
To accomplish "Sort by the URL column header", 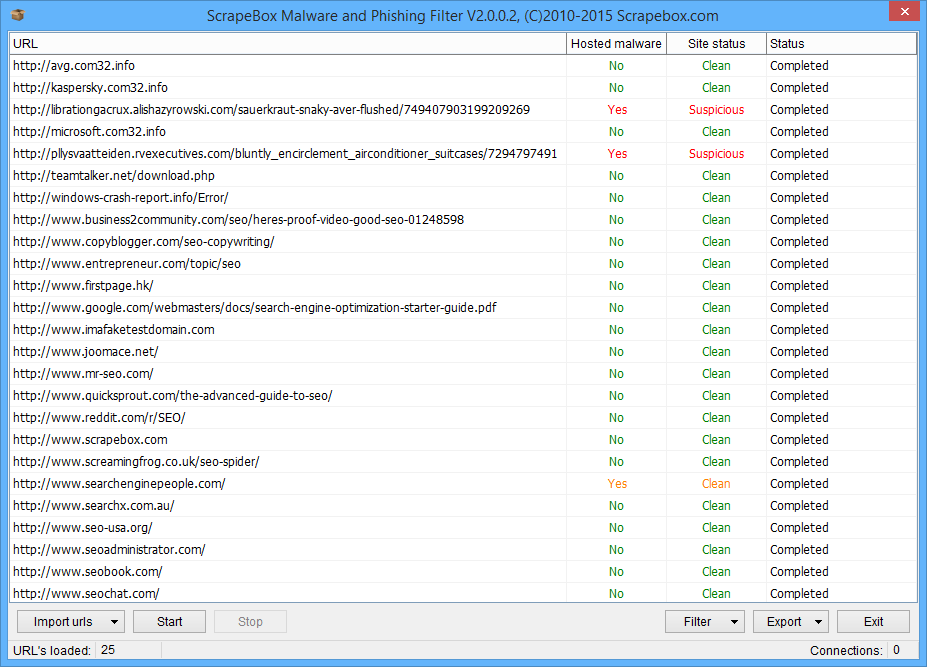I will click(287, 44).
